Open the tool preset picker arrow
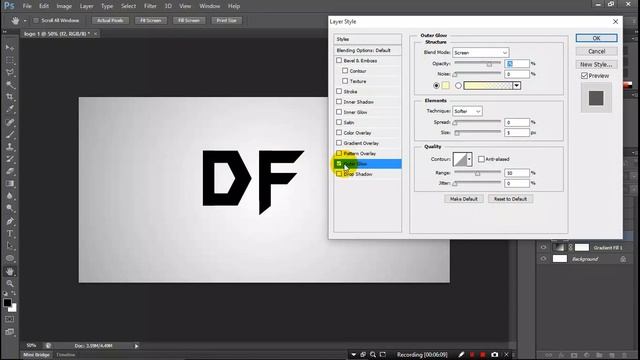The width and height of the screenshot is (640, 360). (x=25, y=20)
